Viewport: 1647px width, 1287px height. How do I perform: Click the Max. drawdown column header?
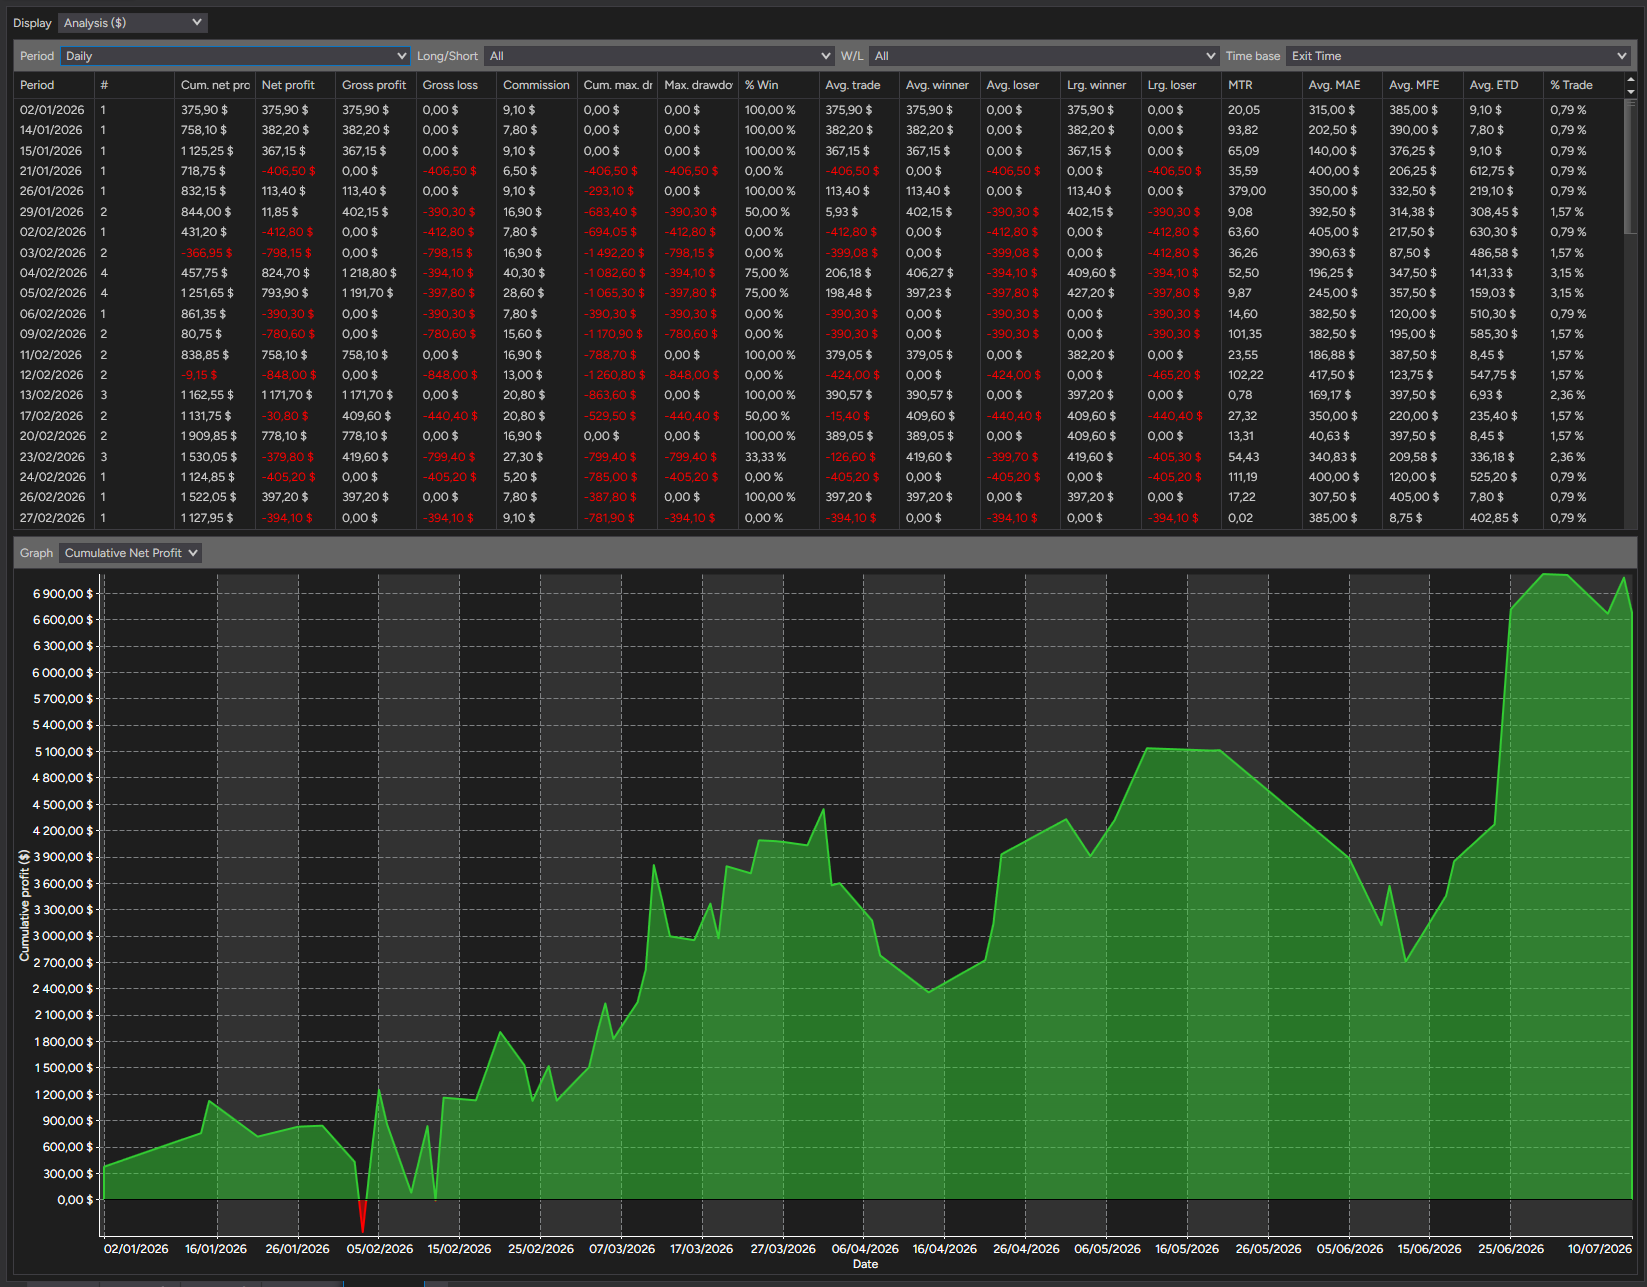[x=698, y=85]
